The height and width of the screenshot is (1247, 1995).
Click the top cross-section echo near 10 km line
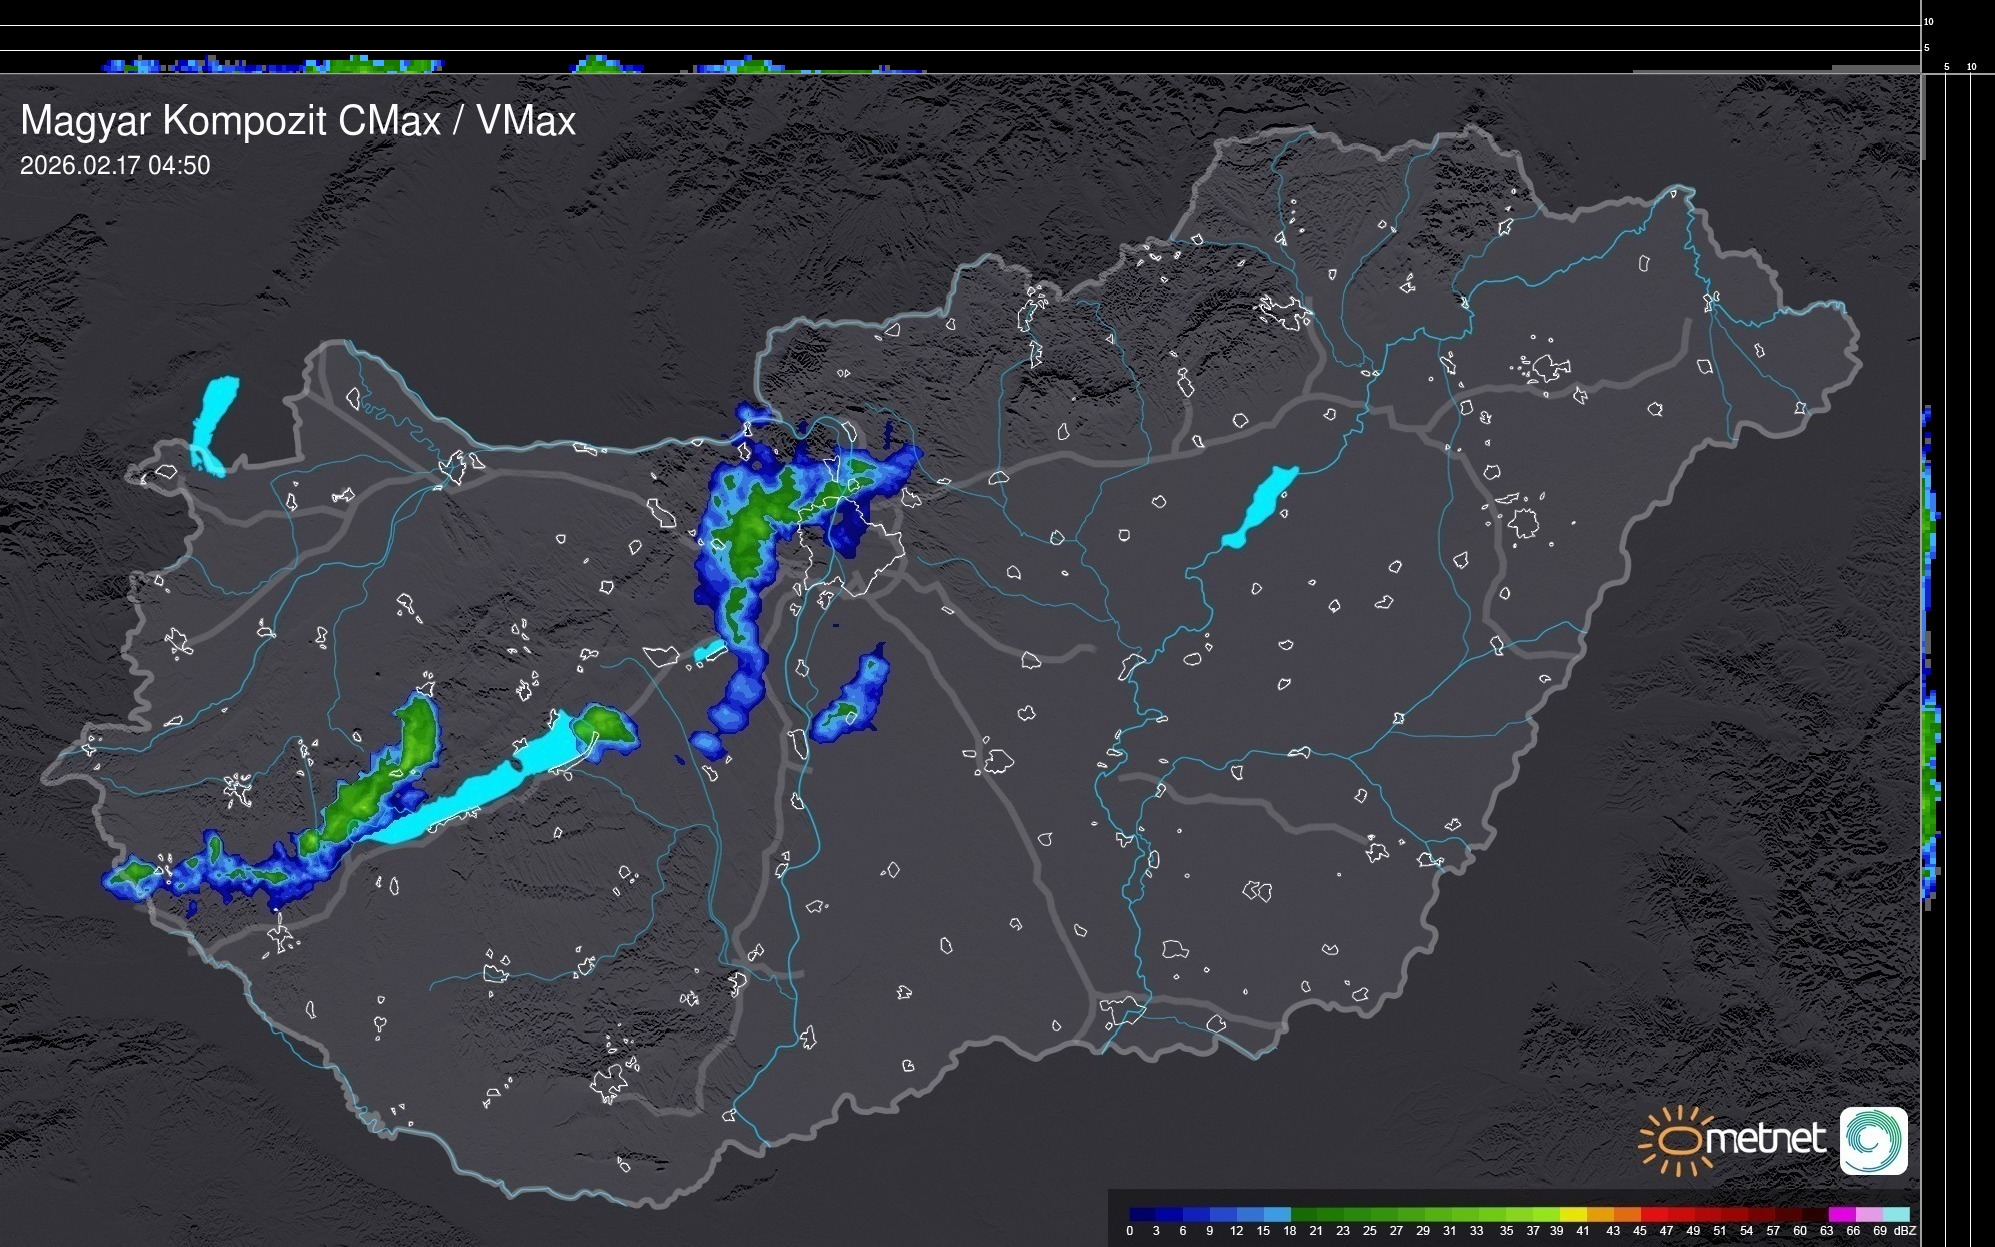coord(375,66)
